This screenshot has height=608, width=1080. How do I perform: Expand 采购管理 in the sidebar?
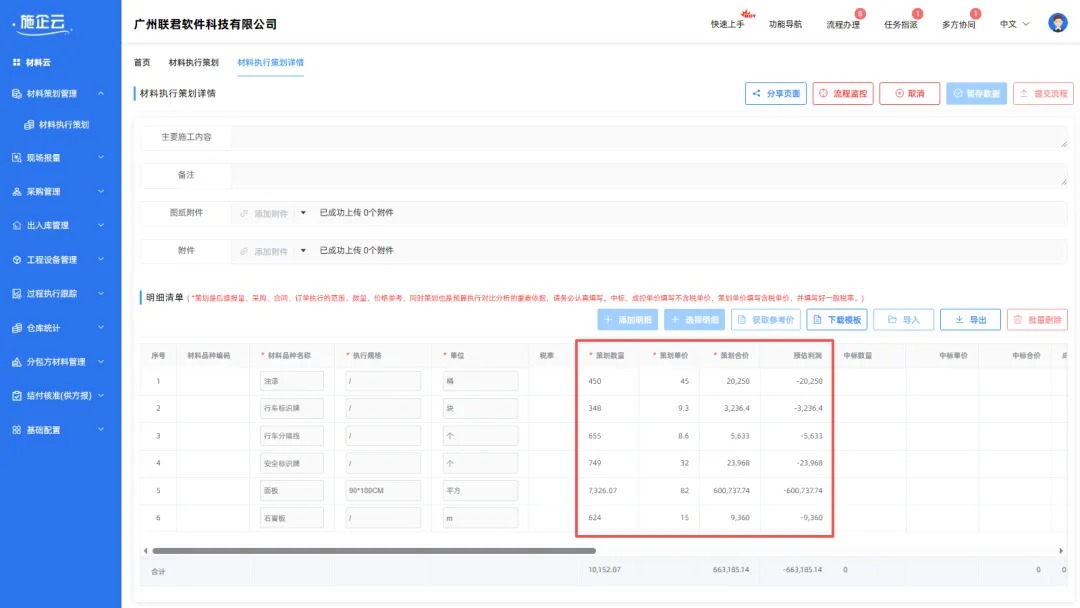pyautogui.click(x=60, y=191)
